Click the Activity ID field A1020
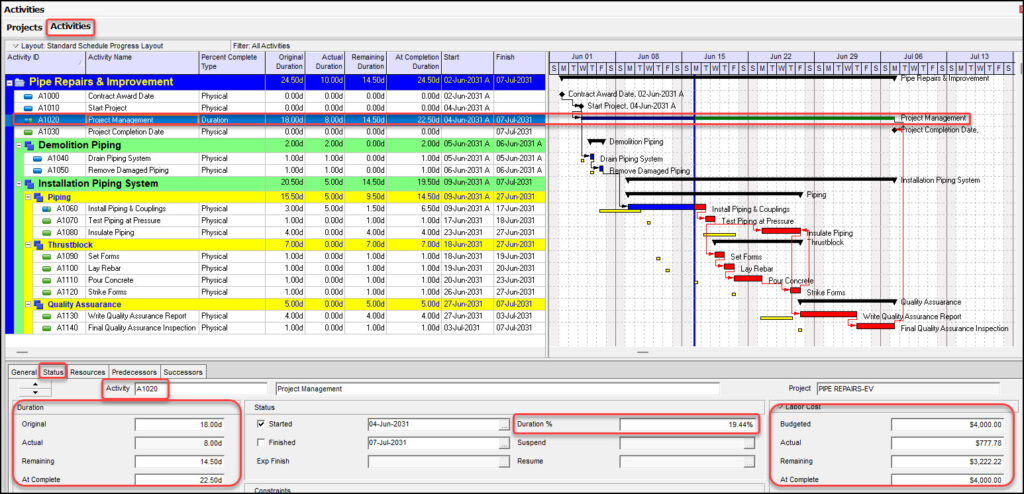 [200, 389]
